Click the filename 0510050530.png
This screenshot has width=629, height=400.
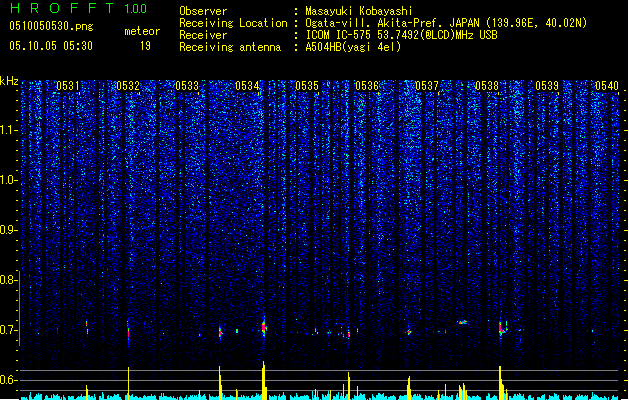pos(51,26)
